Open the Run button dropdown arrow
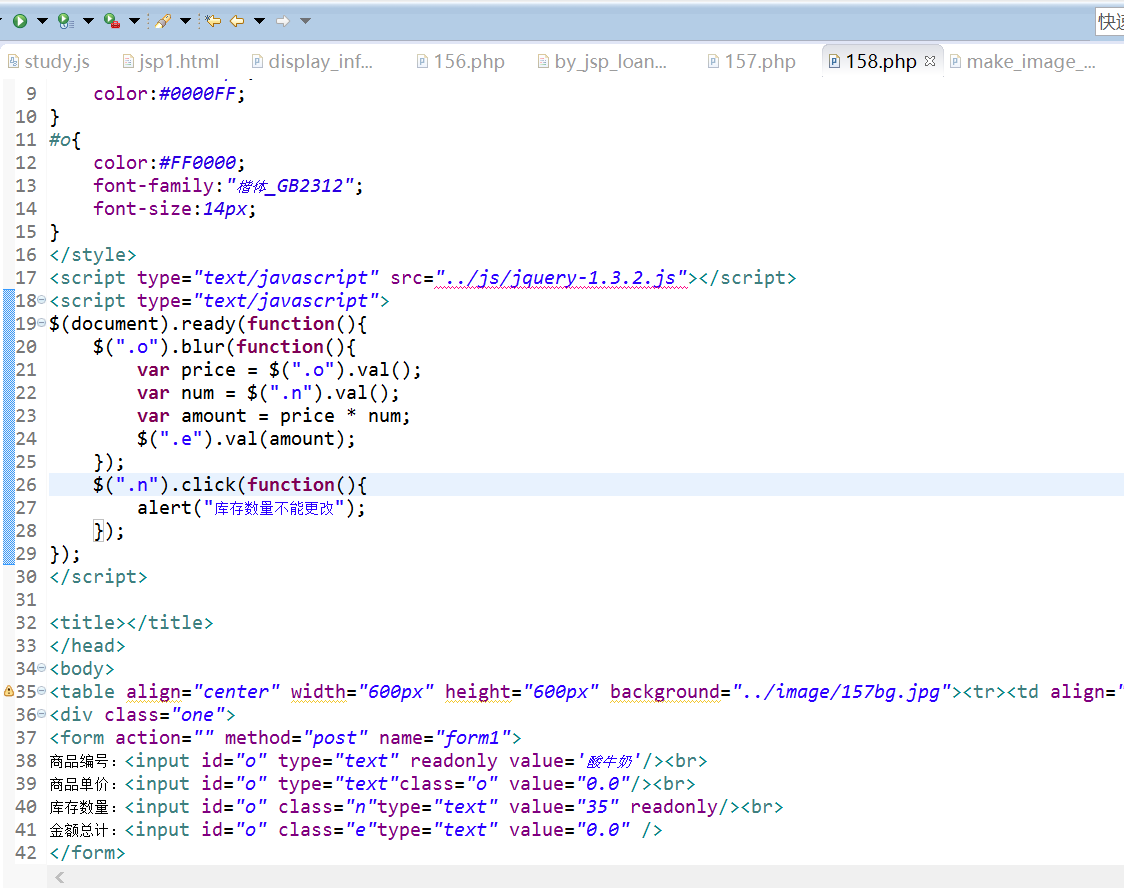 pos(42,21)
